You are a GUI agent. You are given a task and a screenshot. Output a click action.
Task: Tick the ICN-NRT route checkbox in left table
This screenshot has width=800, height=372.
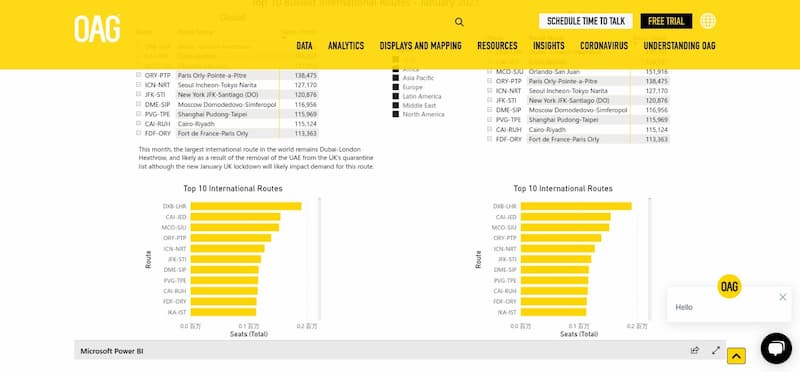click(139, 85)
